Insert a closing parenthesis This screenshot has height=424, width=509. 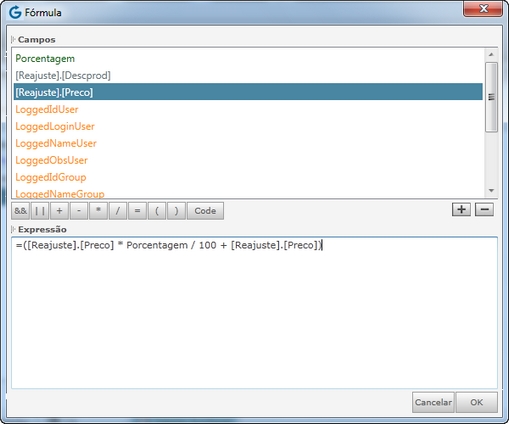(x=176, y=211)
